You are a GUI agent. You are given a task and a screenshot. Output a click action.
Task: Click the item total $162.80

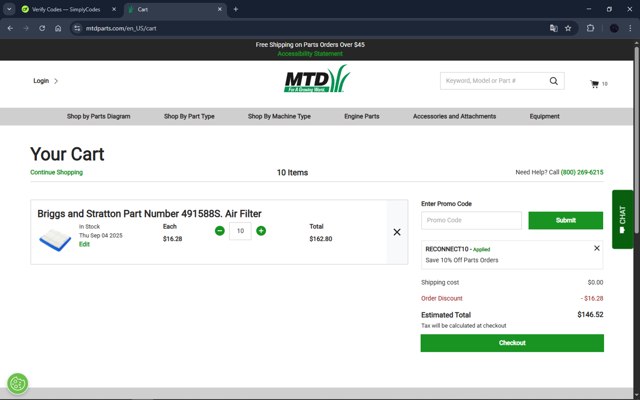click(321, 239)
